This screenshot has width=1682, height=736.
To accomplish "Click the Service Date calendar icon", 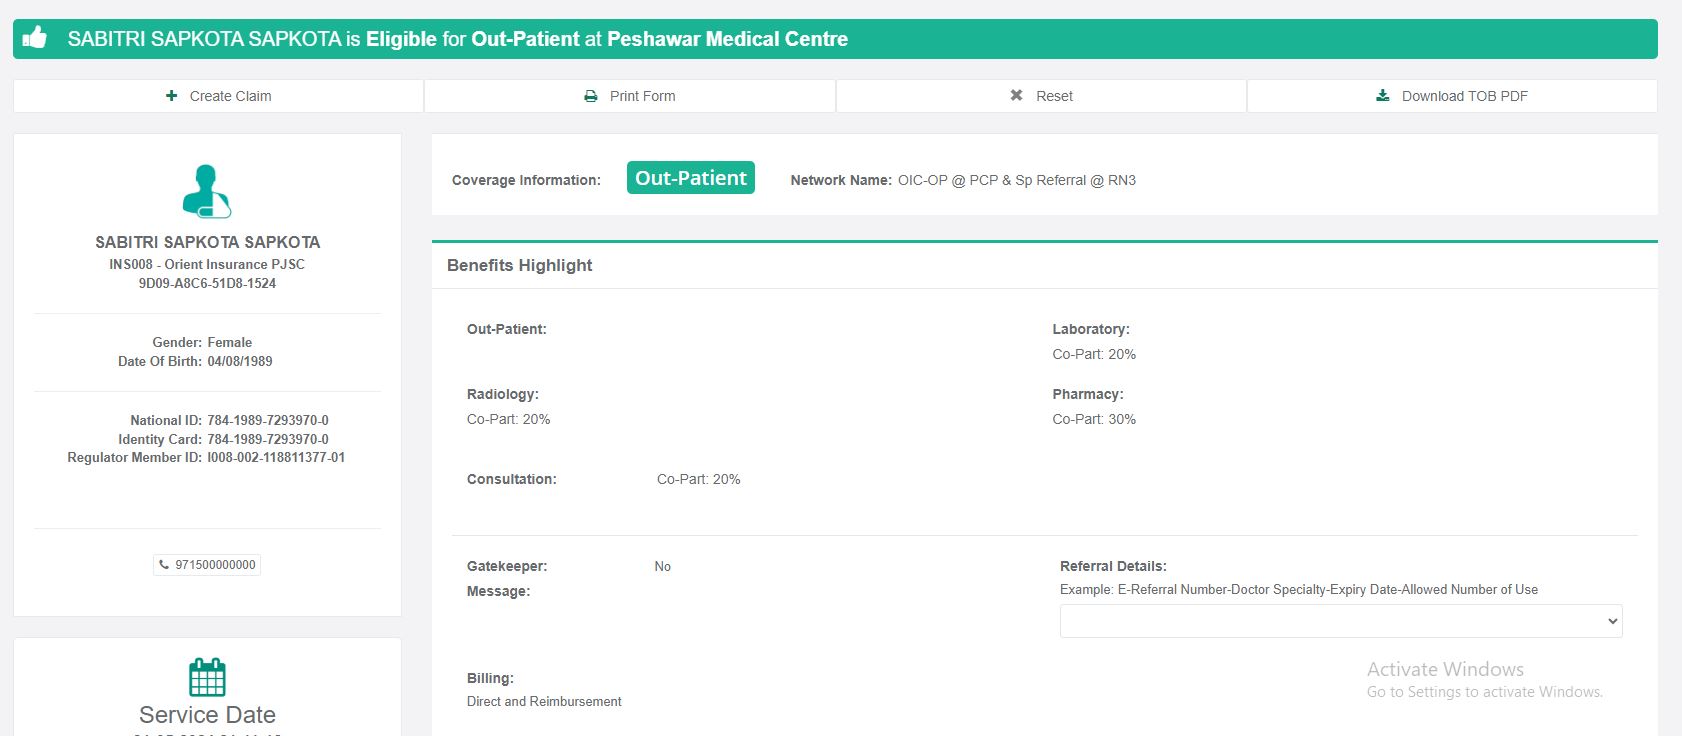I will pyautogui.click(x=207, y=677).
